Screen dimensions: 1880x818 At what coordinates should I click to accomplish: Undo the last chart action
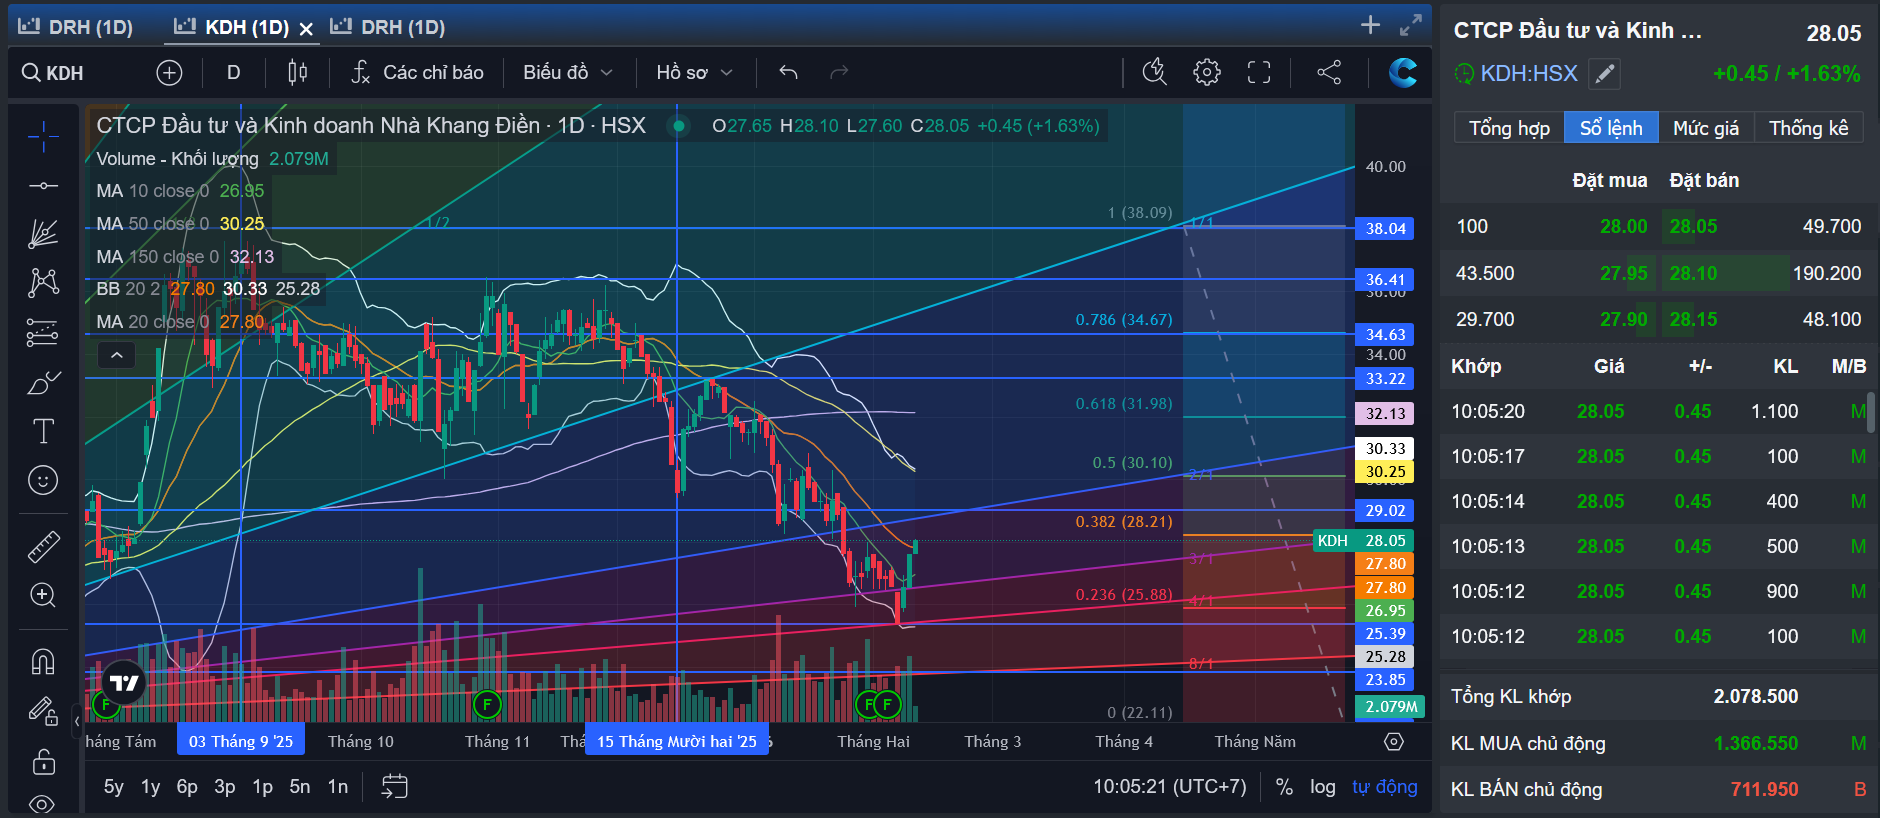788,73
